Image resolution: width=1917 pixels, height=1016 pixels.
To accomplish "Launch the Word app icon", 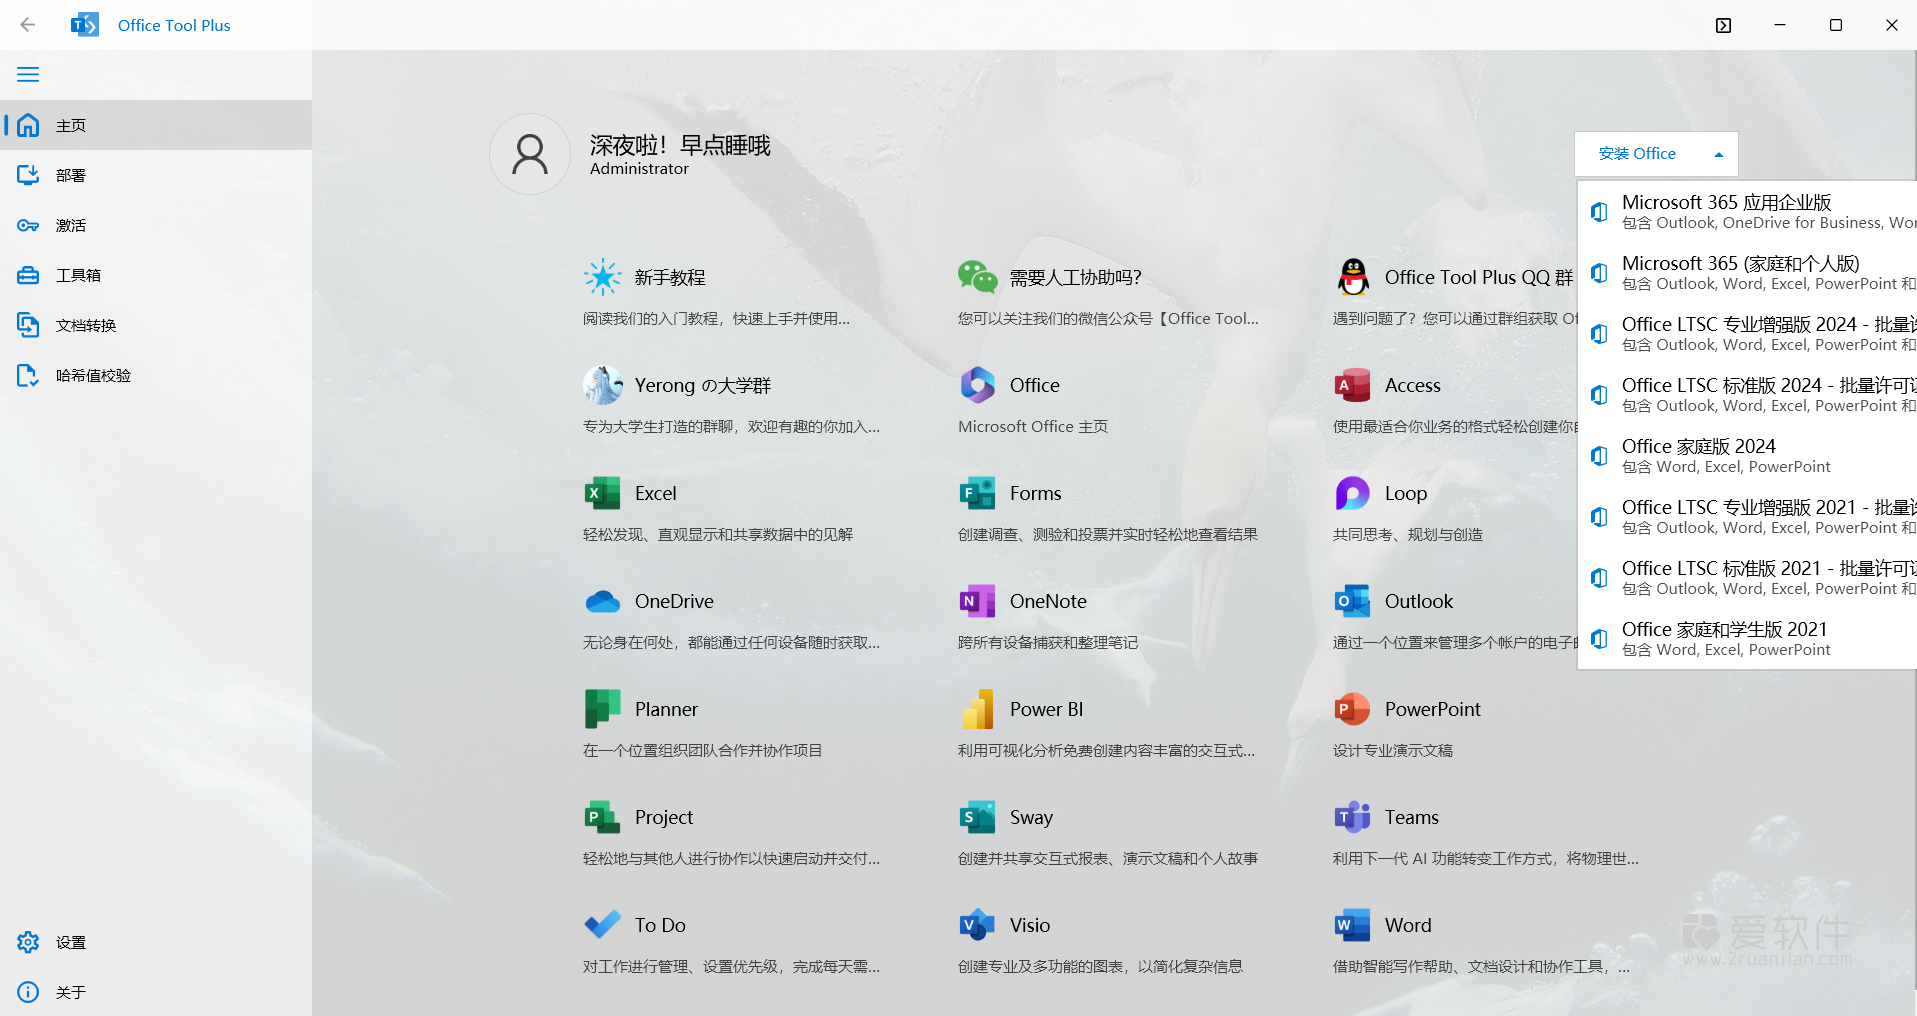I will [x=1353, y=925].
